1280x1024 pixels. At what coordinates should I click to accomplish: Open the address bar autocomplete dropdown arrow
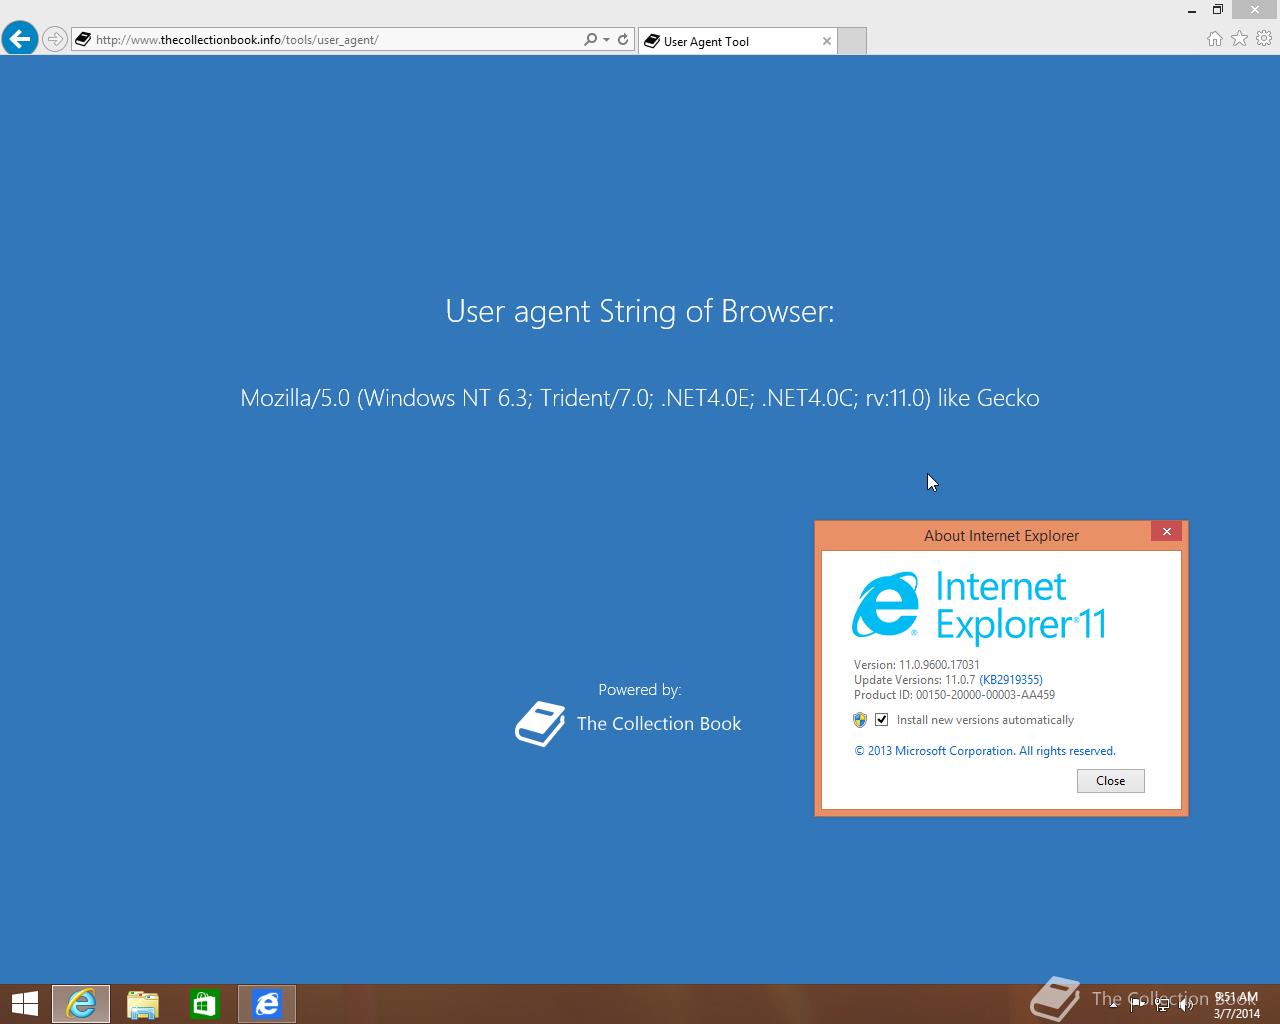(x=606, y=40)
